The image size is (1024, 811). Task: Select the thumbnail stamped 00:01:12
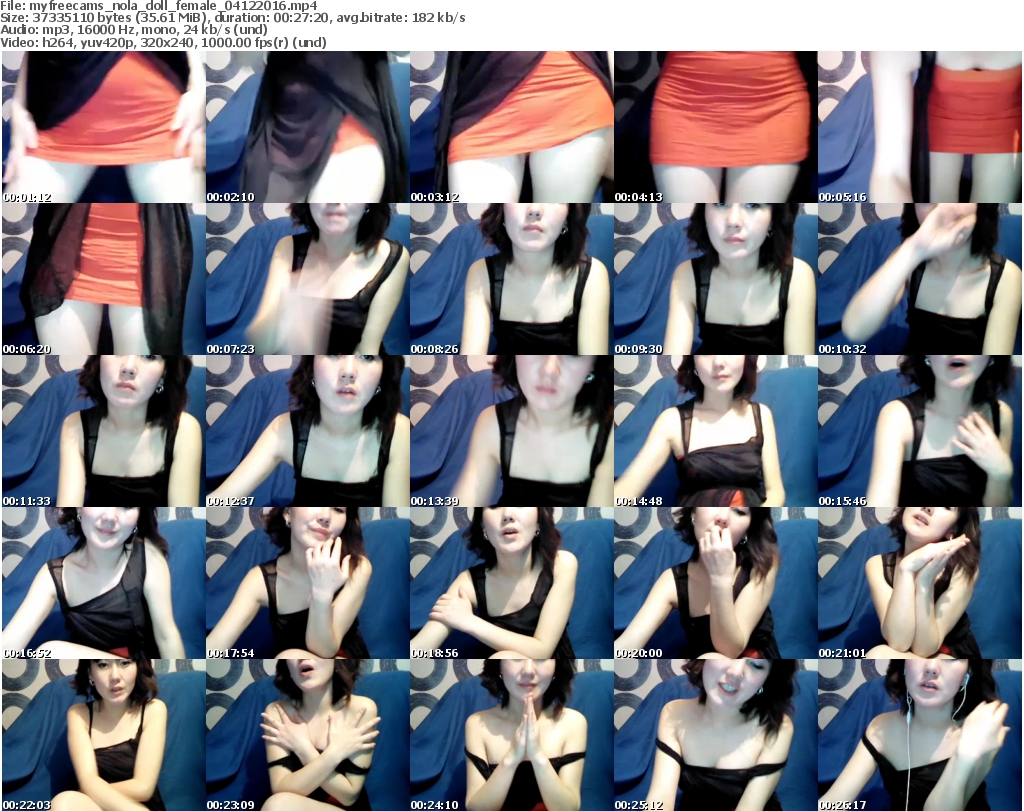[x=103, y=127]
